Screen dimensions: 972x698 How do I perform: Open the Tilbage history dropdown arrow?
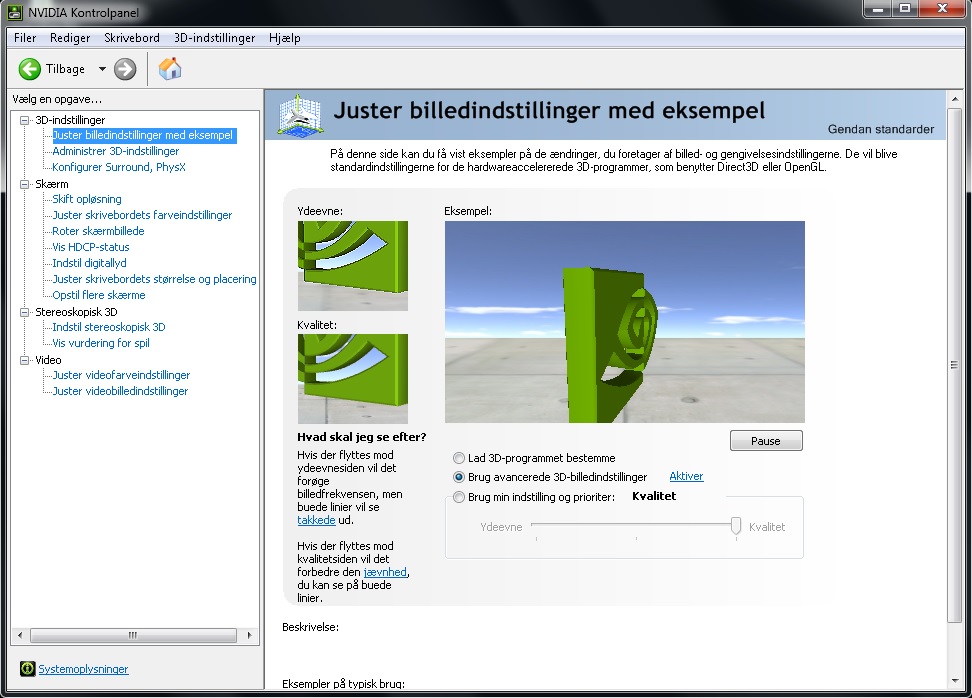pyautogui.click(x=102, y=69)
